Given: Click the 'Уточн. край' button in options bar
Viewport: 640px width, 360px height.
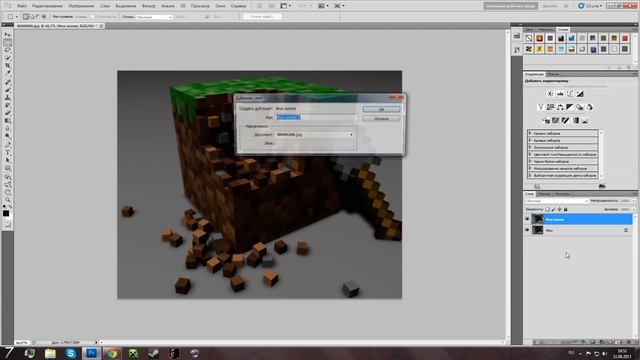Looking at the screenshot, I should point(262,17).
